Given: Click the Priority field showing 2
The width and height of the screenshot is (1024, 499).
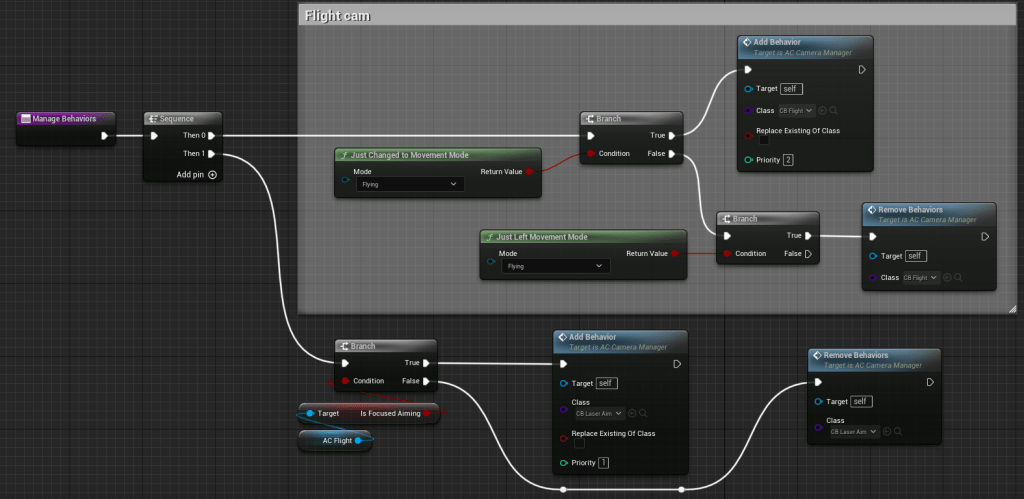Looking at the screenshot, I should (x=788, y=160).
